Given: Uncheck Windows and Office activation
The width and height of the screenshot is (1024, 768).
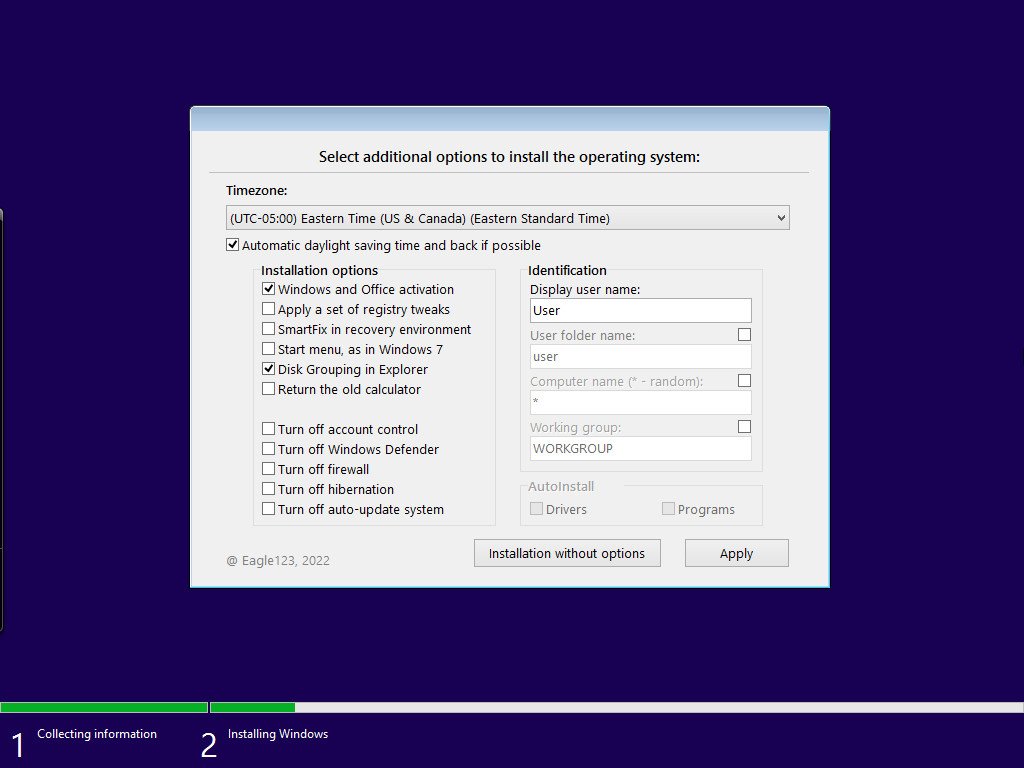Looking at the screenshot, I should [268, 289].
